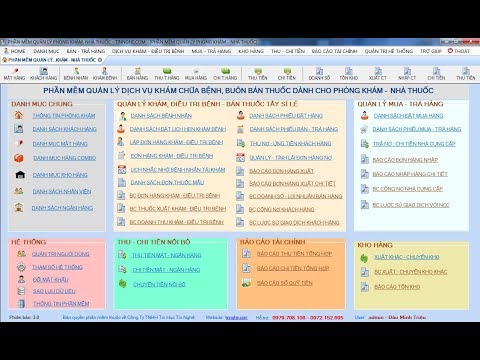Open the DỊCH VỤ KHÁM - ĐIỀU TRỊ BỆNH menu

tap(148, 51)
